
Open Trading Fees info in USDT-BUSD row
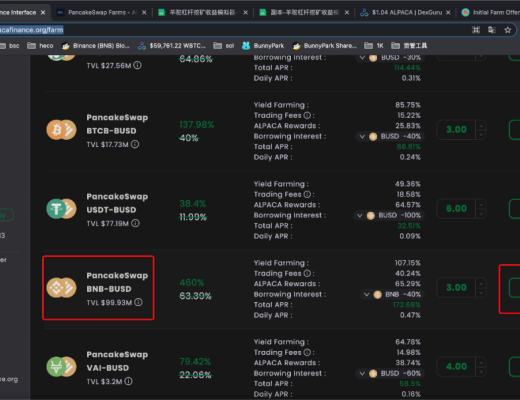coord(307,194)
